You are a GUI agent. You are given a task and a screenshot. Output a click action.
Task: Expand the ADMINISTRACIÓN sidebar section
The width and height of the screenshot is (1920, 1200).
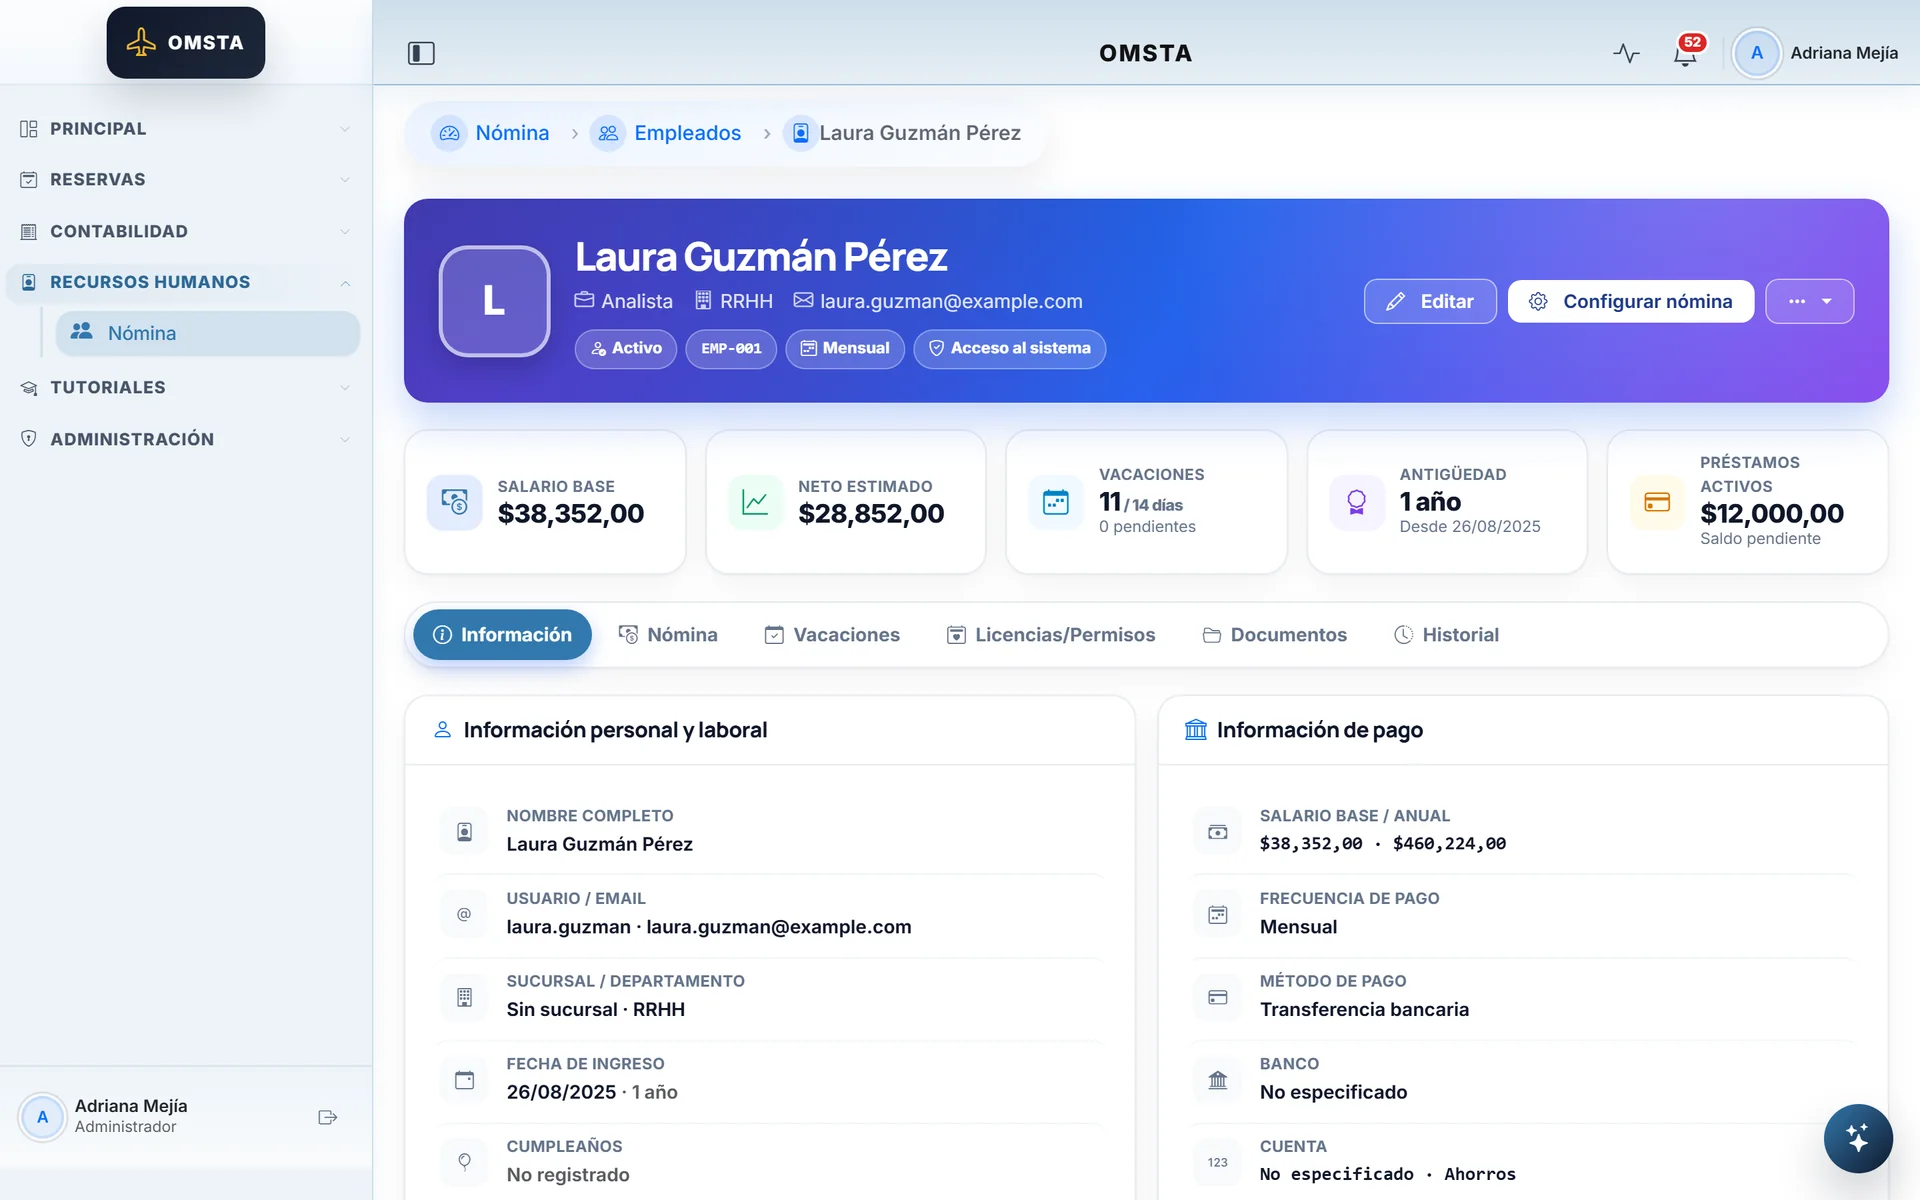186,439
